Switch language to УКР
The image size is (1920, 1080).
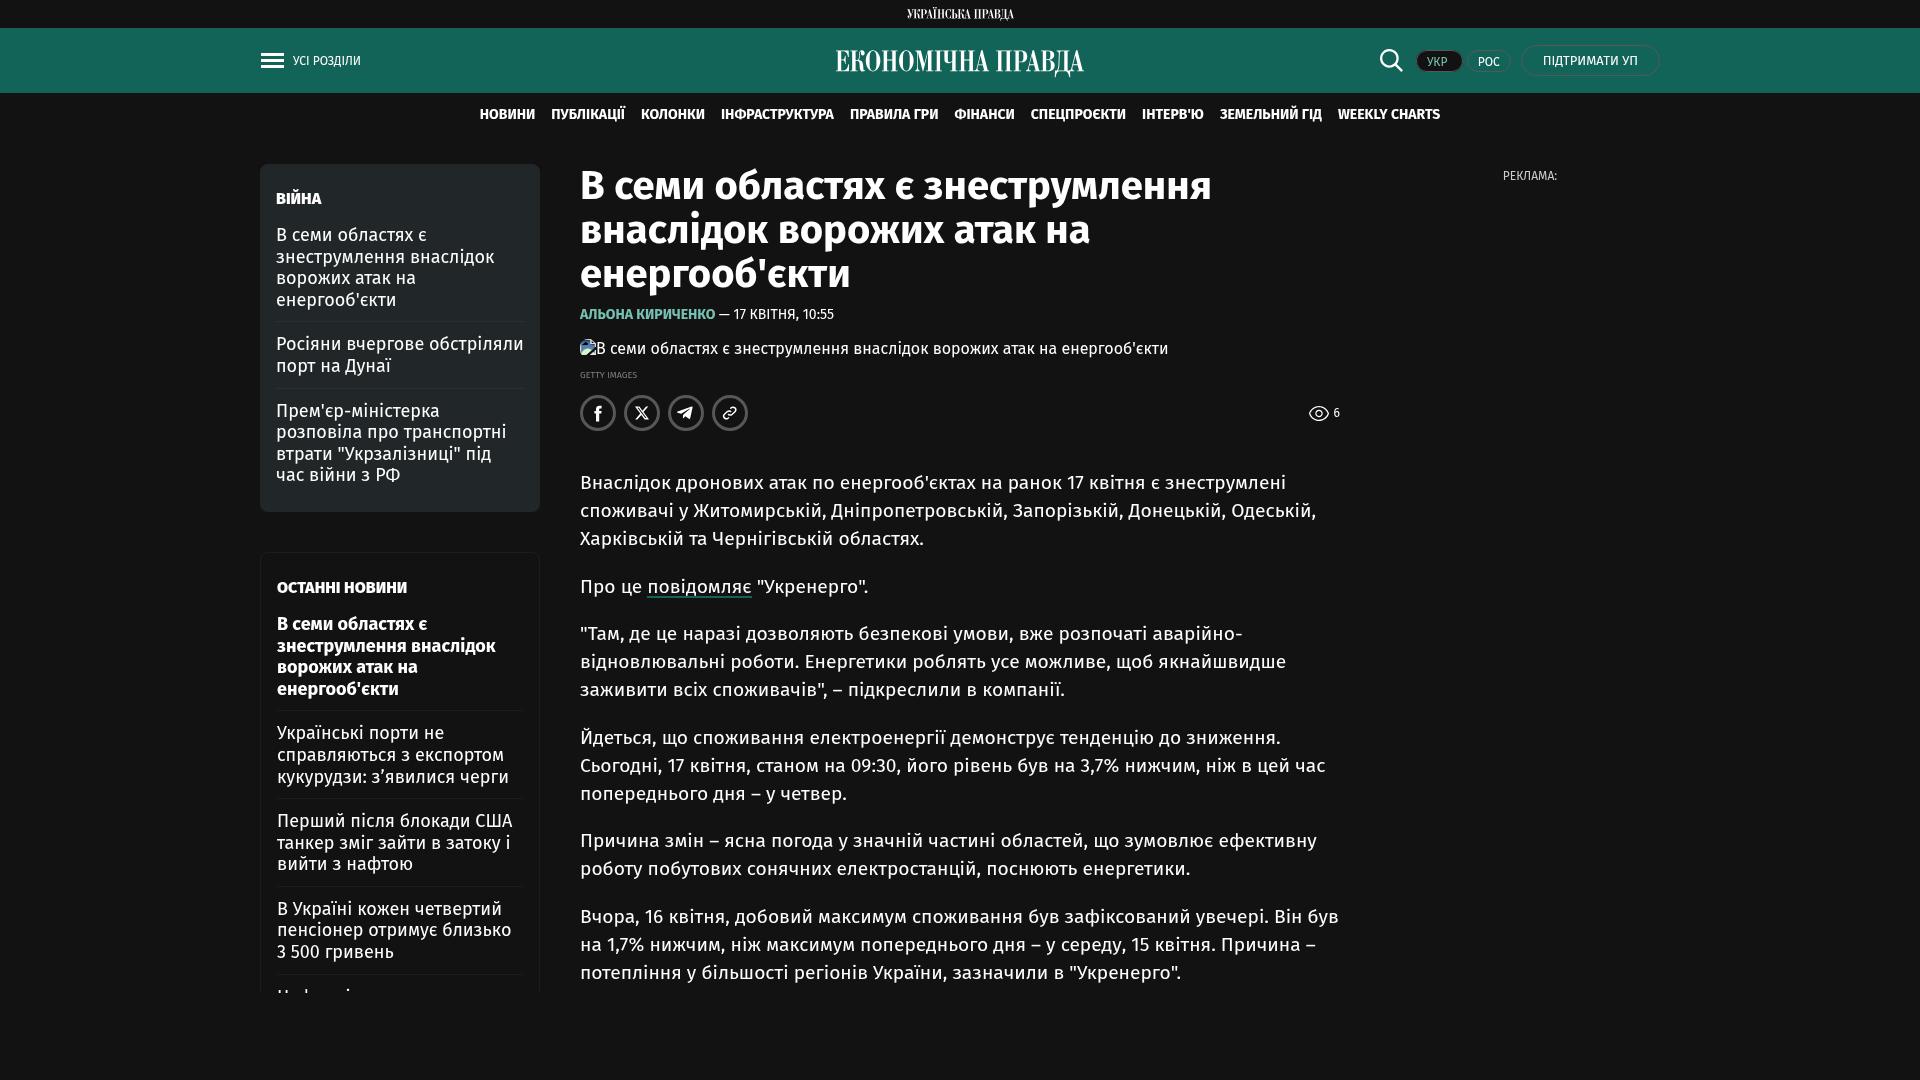[x=1438, y=62]
